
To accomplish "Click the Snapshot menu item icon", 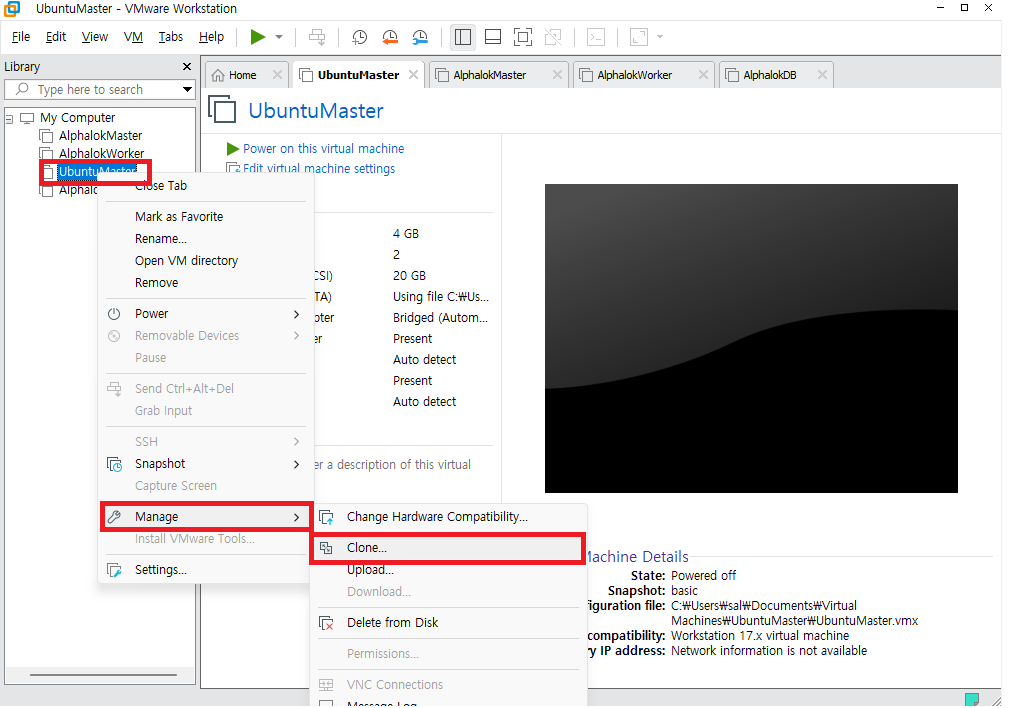I will (x=115, y=465).
